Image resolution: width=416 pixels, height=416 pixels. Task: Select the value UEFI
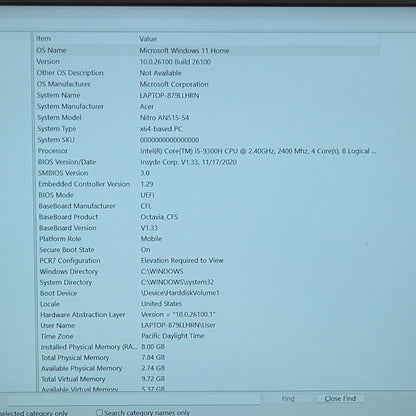click(148, 195)
